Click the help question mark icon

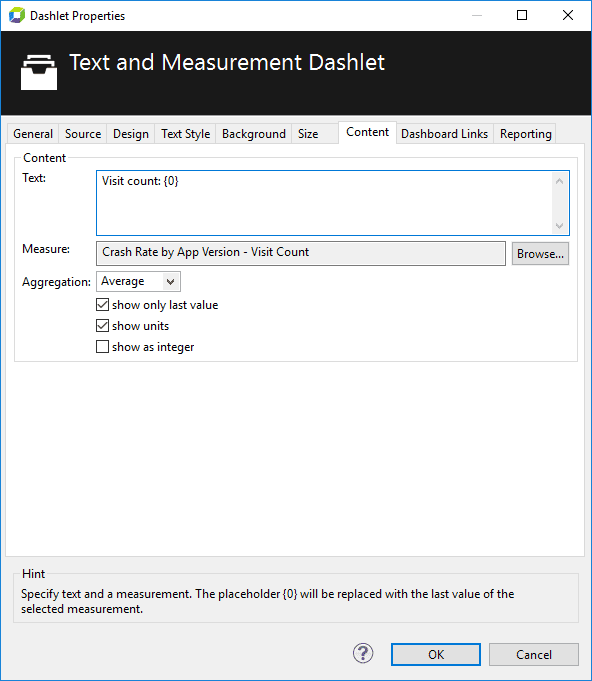(363, 653)
